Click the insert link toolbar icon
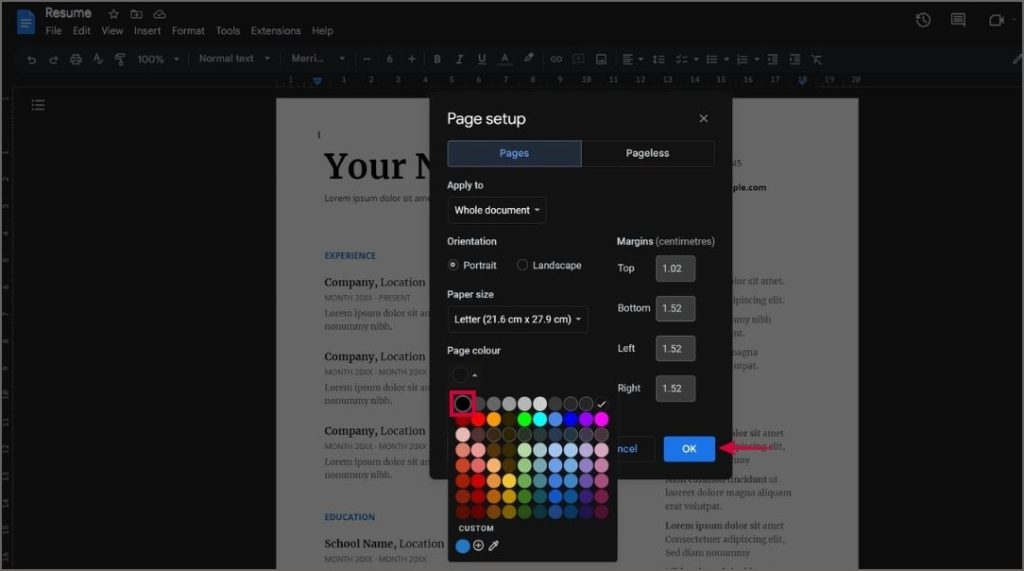This screenshot has width=1024, height=571. click(556, 59)
